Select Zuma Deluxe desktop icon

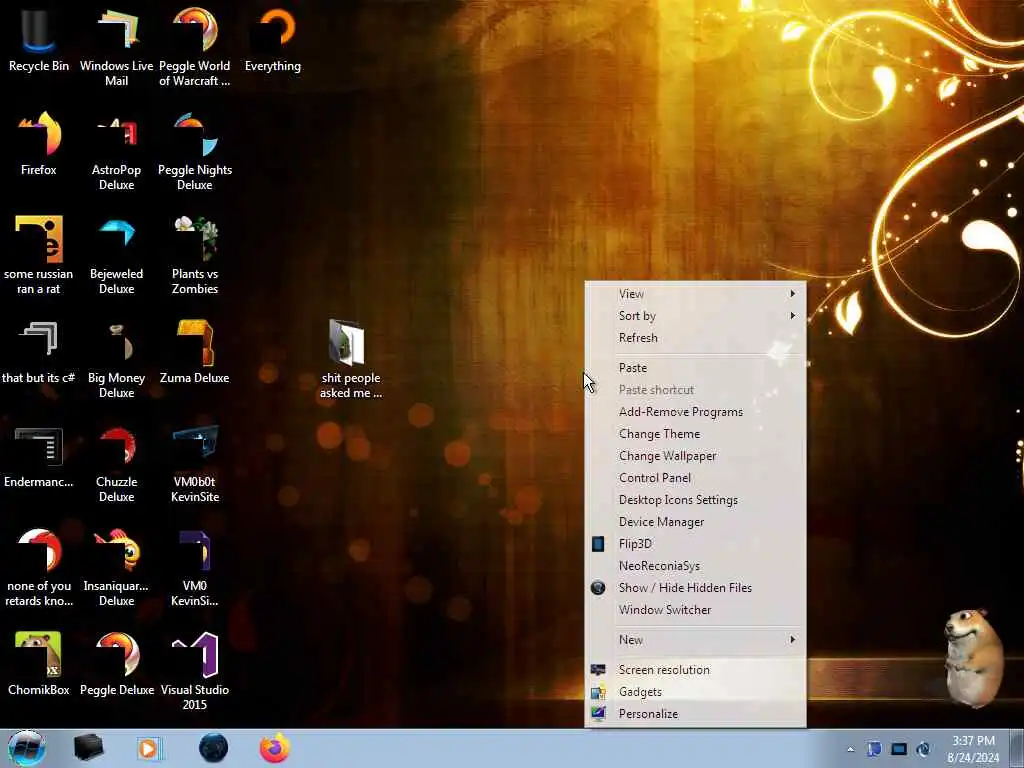point(195,352)
